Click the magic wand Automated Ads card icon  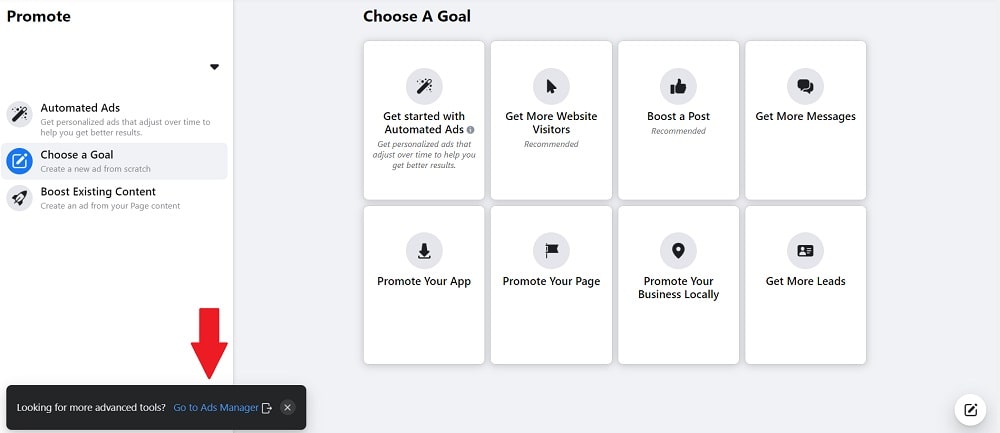point(424,86)
